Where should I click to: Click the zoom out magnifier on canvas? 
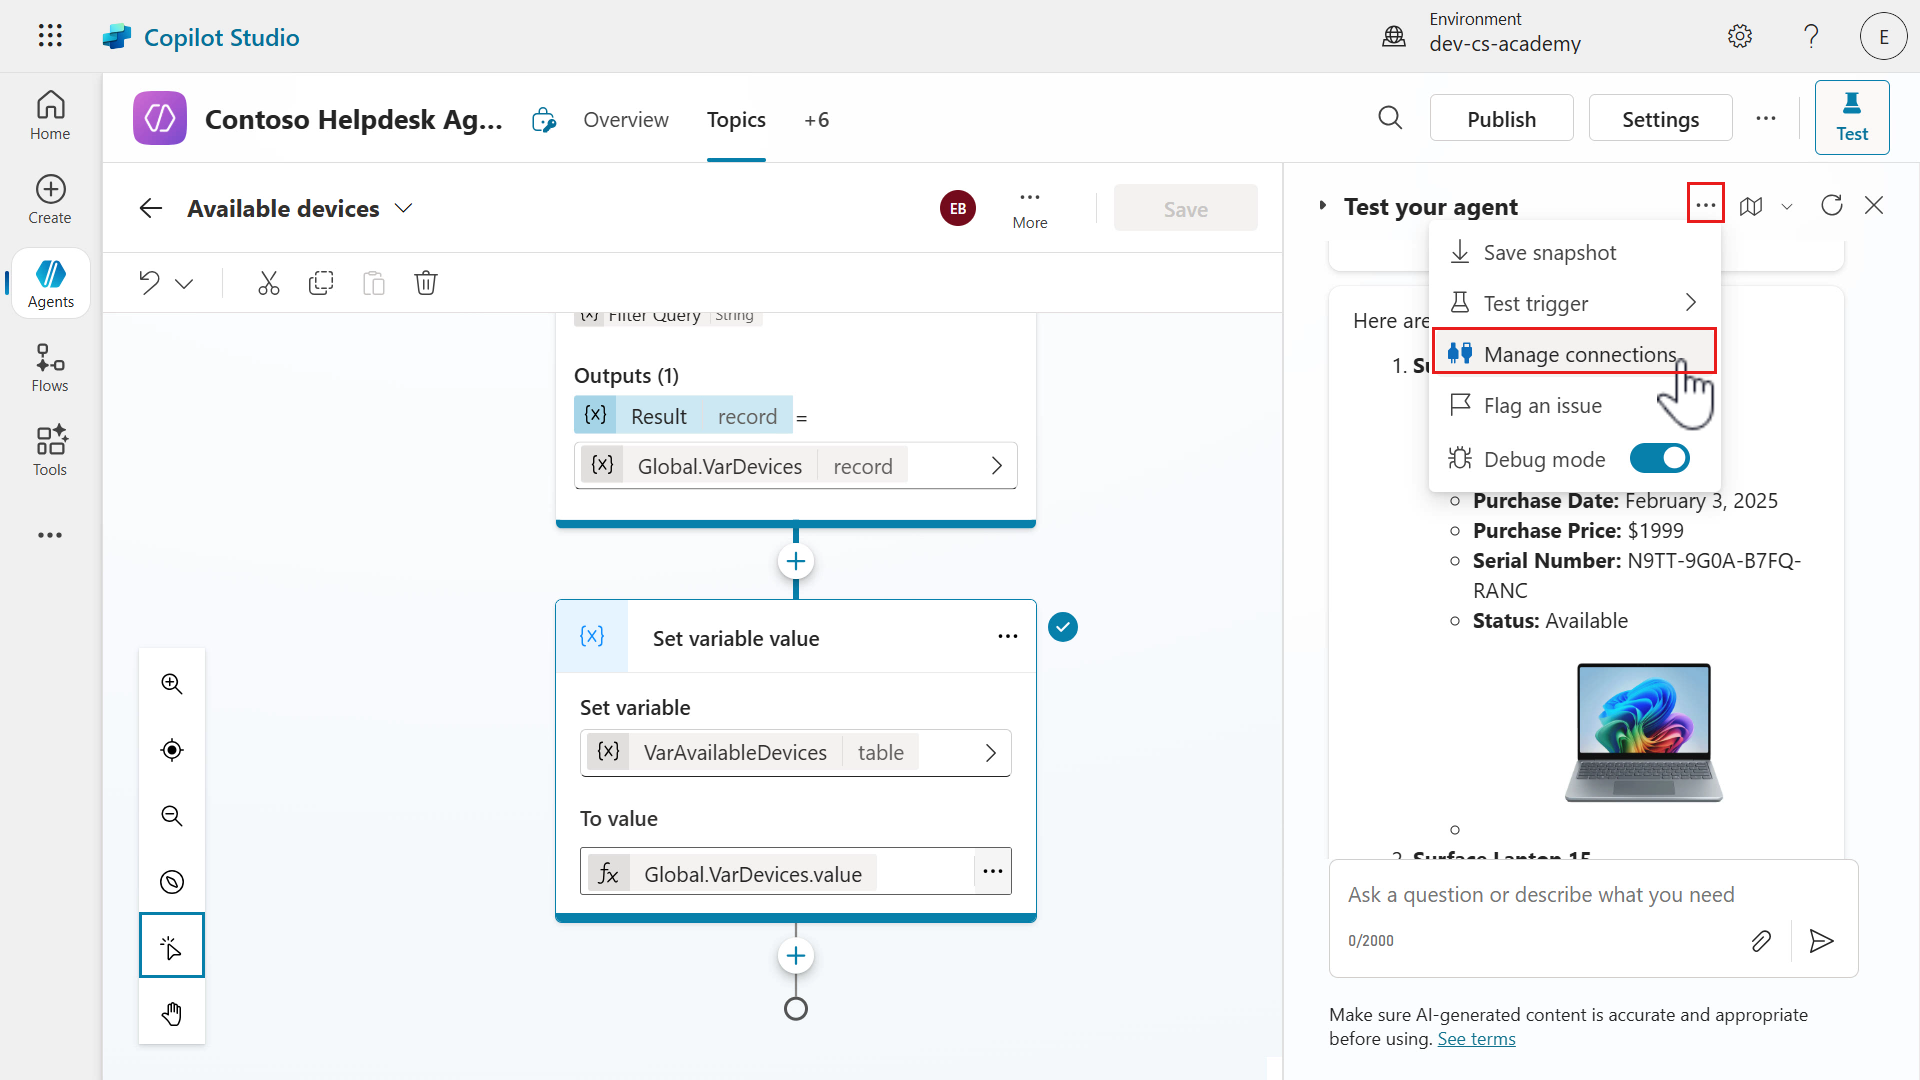172,816
